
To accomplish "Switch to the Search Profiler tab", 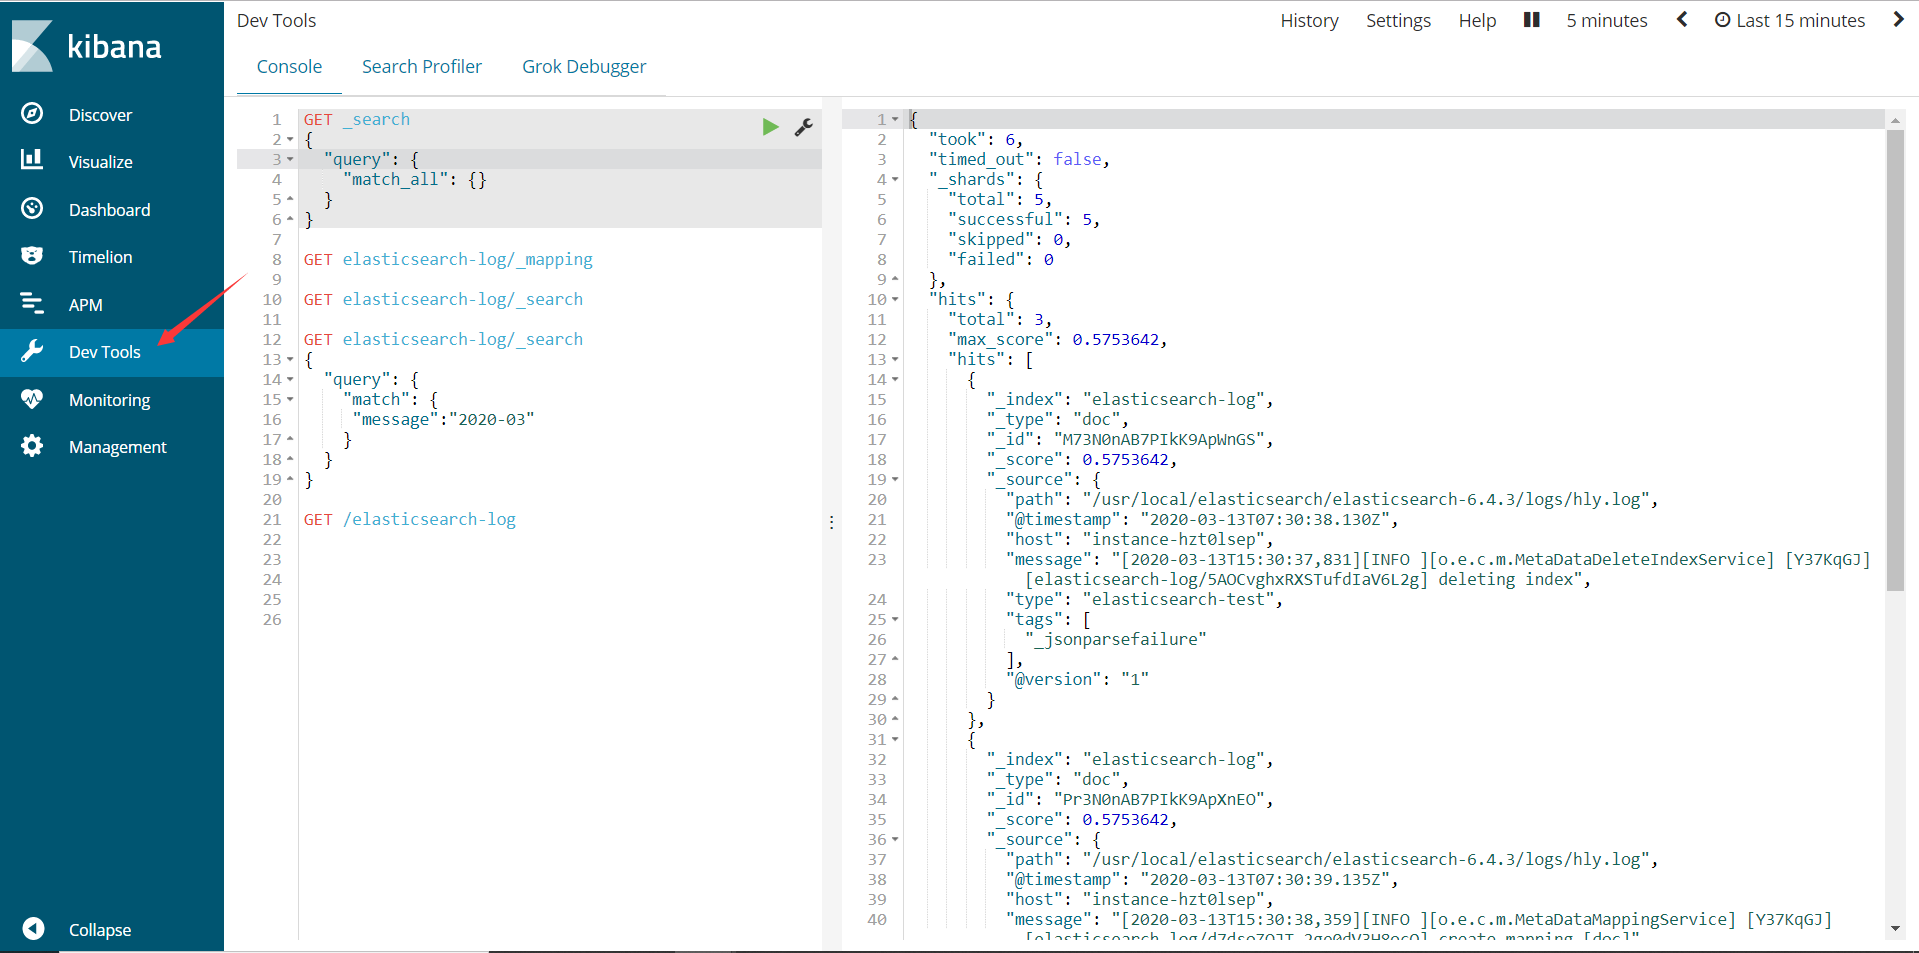I will point(422,67).
